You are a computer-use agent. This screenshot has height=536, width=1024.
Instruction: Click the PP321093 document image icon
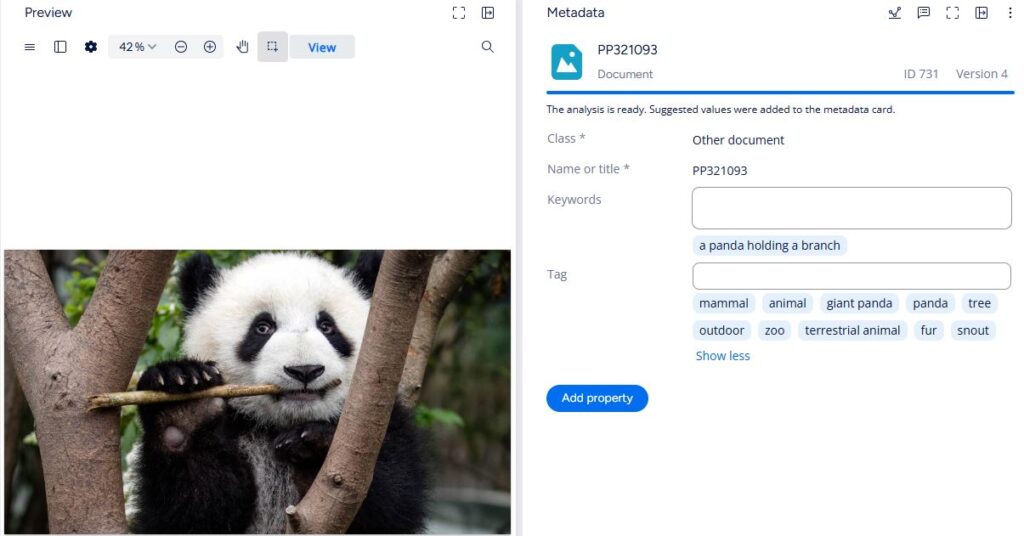pyautogui.click(x=566, y=62)
